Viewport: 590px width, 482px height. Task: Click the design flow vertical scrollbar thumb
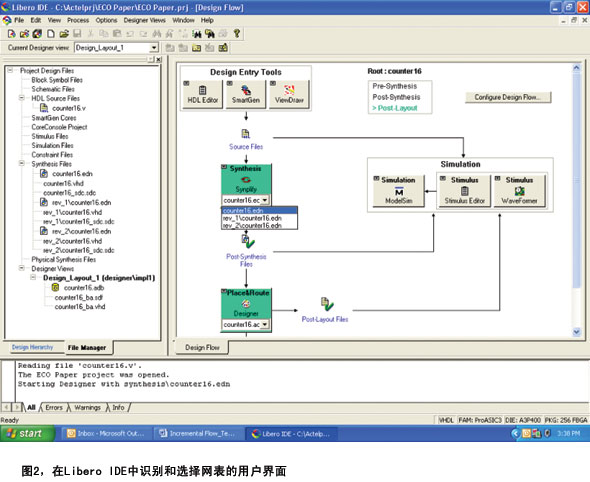pos(576,181)
